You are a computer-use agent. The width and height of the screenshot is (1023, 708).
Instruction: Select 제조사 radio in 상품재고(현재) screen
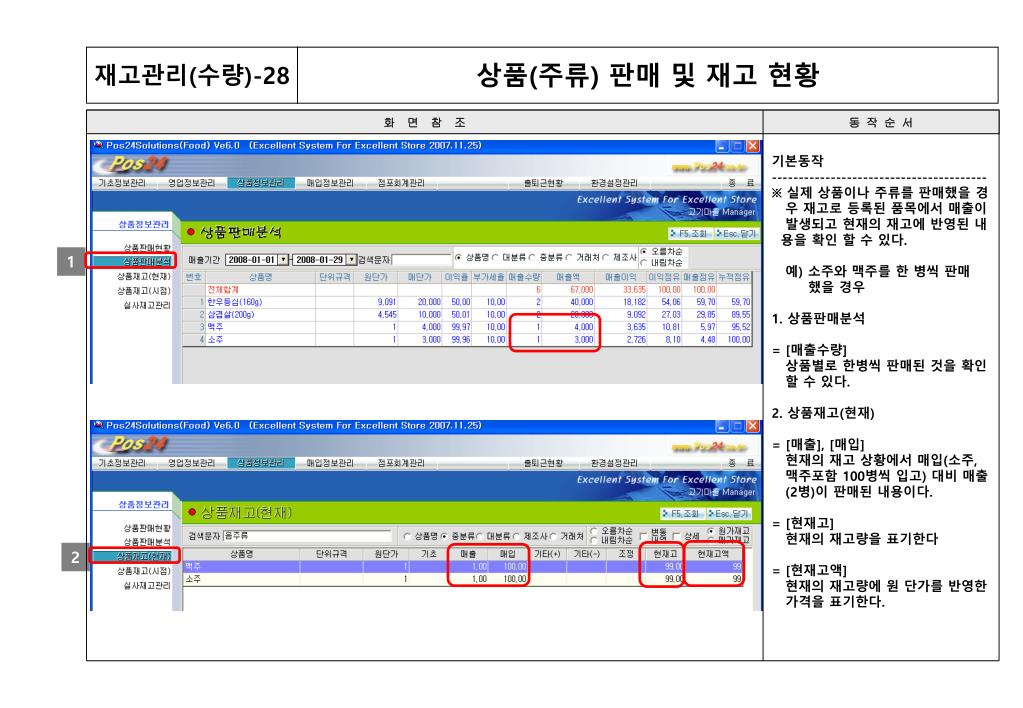pos(517,536)
